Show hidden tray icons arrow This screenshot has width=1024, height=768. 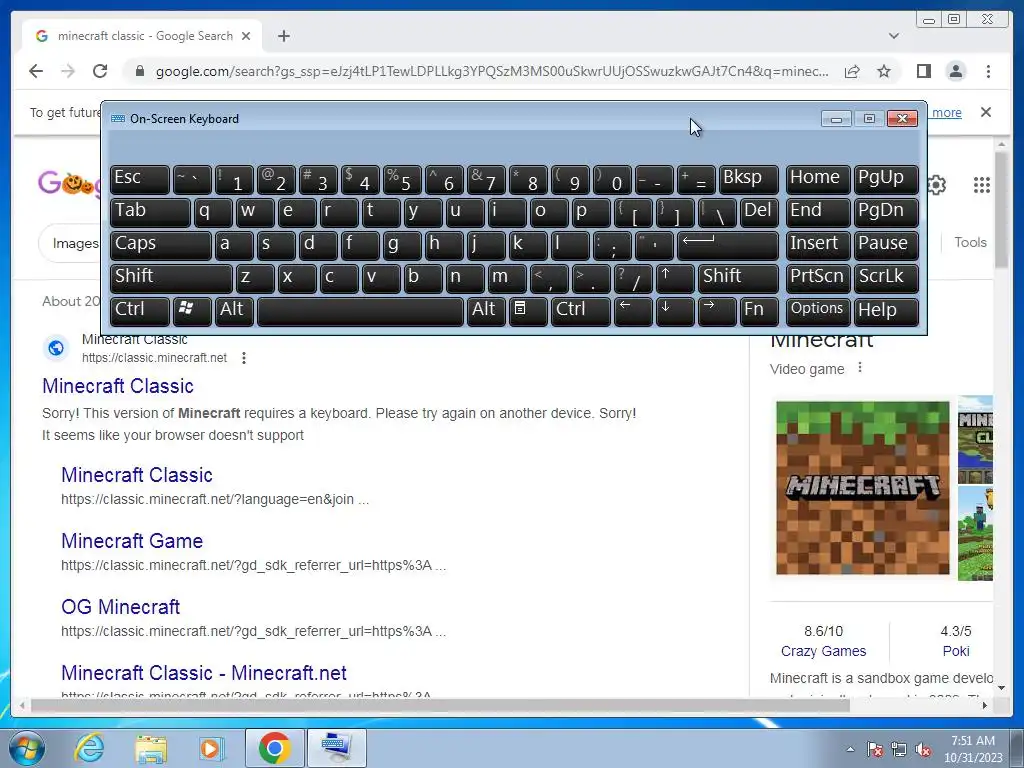(x=850, y=749)
